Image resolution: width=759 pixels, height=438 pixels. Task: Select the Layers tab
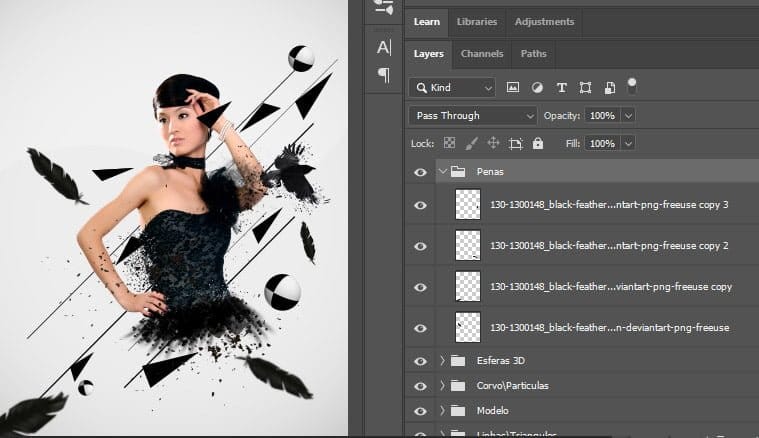[x=428, y=54]
